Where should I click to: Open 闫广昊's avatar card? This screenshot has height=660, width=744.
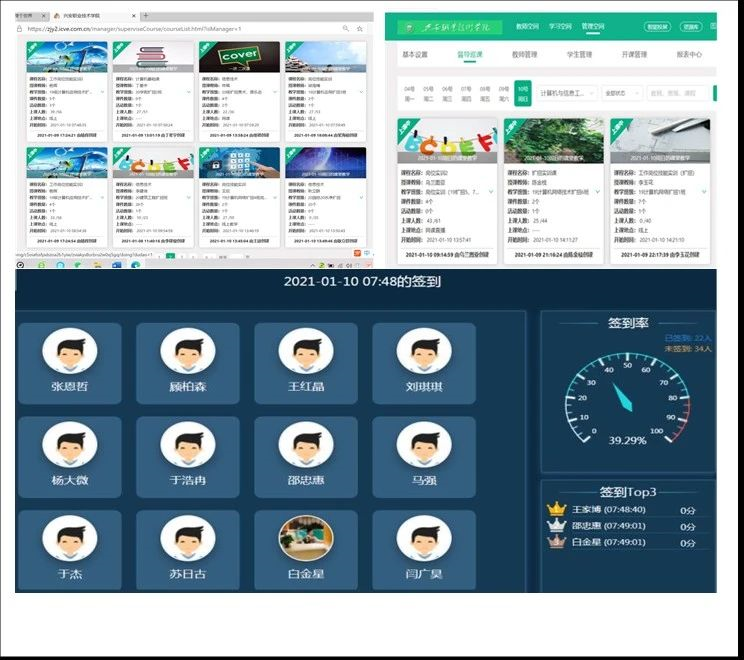[x=424, y=550]
